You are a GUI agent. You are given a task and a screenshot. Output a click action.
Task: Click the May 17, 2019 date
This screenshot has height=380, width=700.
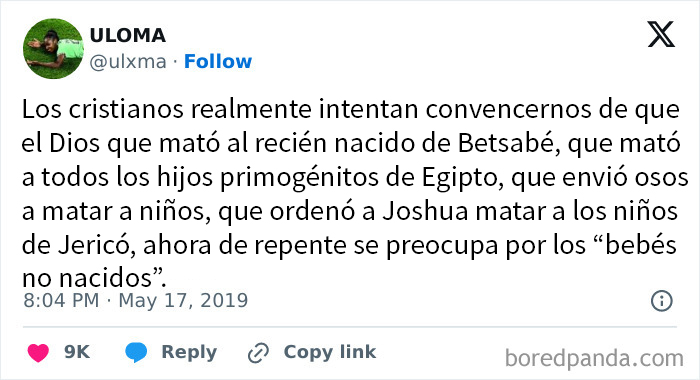tap(183, 300)
